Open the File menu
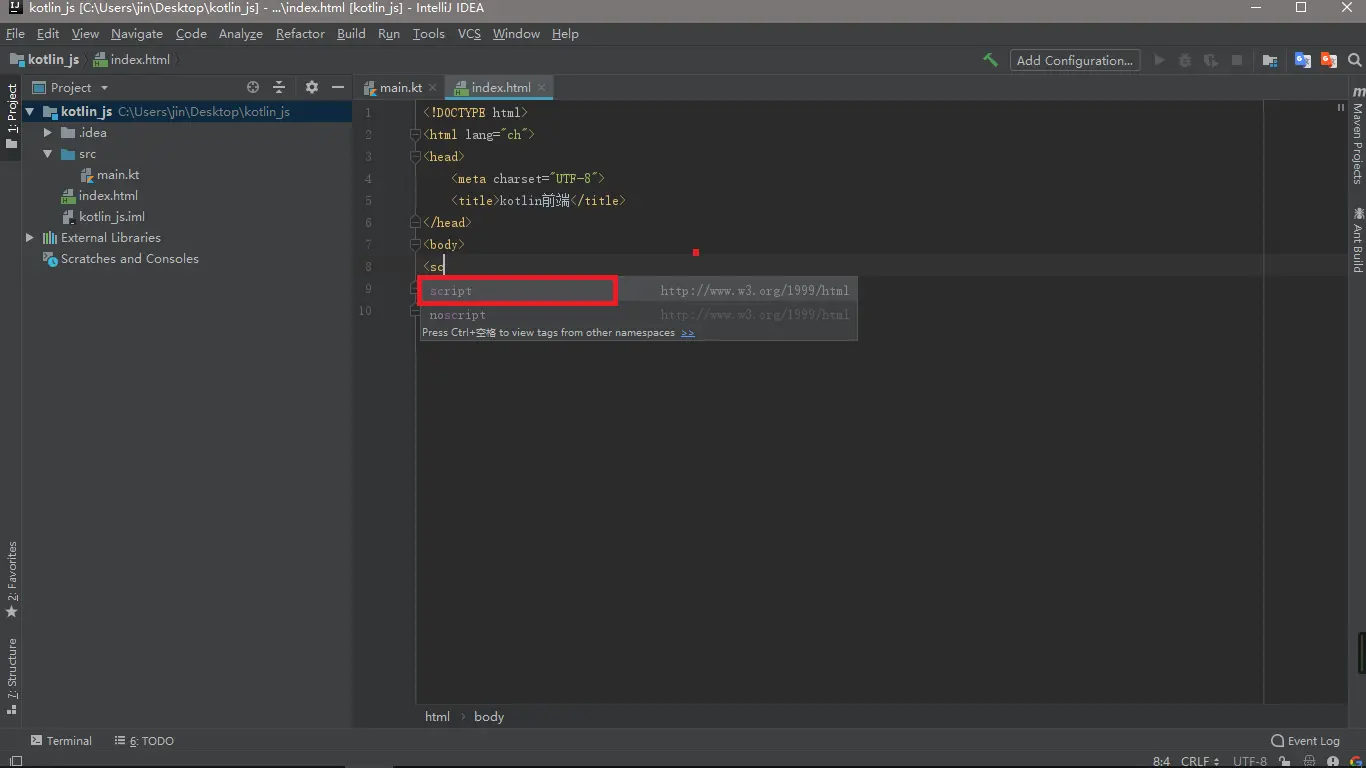The height and width of the screenshot is (768, 1366). click(x=15, y=34)
